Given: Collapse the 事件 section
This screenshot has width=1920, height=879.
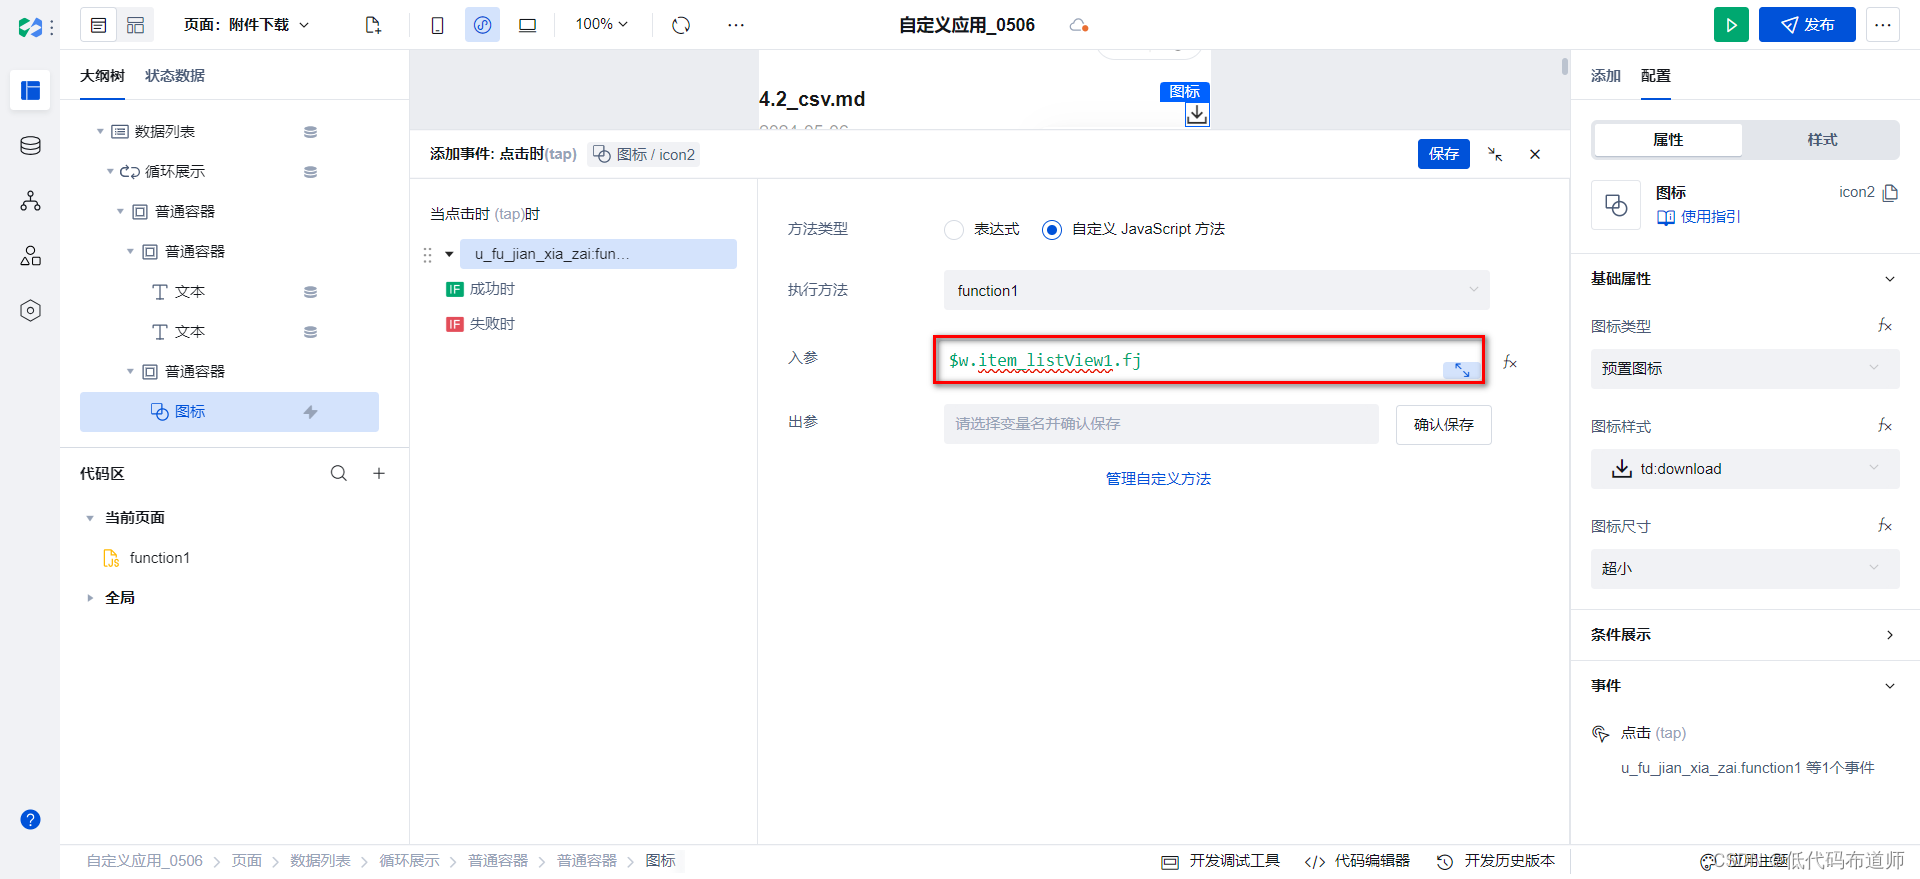Looking at the screenshot, I should [1889, 686].
